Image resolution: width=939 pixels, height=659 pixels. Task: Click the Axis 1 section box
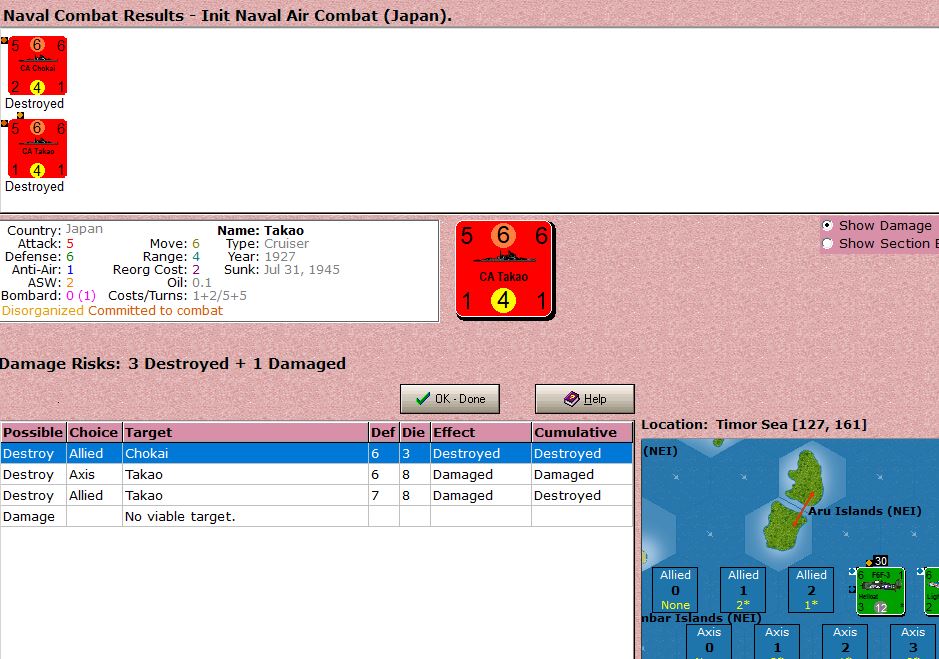click(x=777, y=642)
